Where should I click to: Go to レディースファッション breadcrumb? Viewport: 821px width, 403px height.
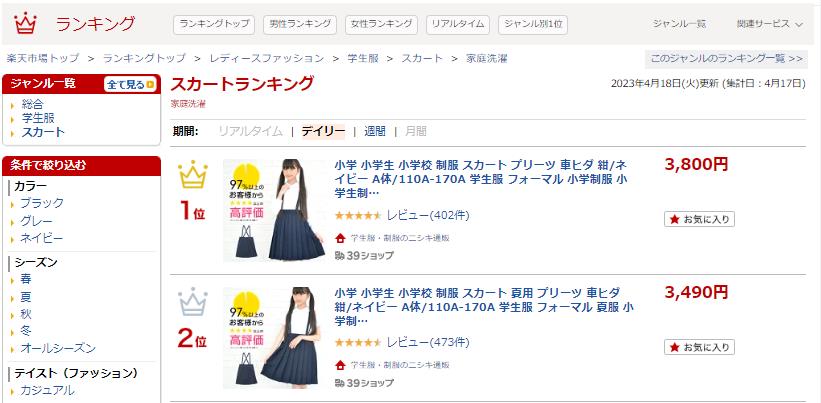click(267, 58)
